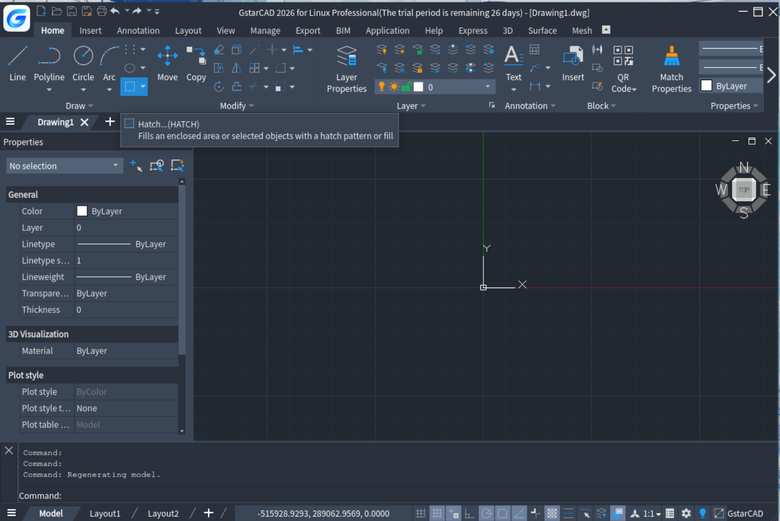Viewport: 780px width, 521px height.
Task: Click the Open file icon in quick access toolbar
Action: tap(57, 11)
